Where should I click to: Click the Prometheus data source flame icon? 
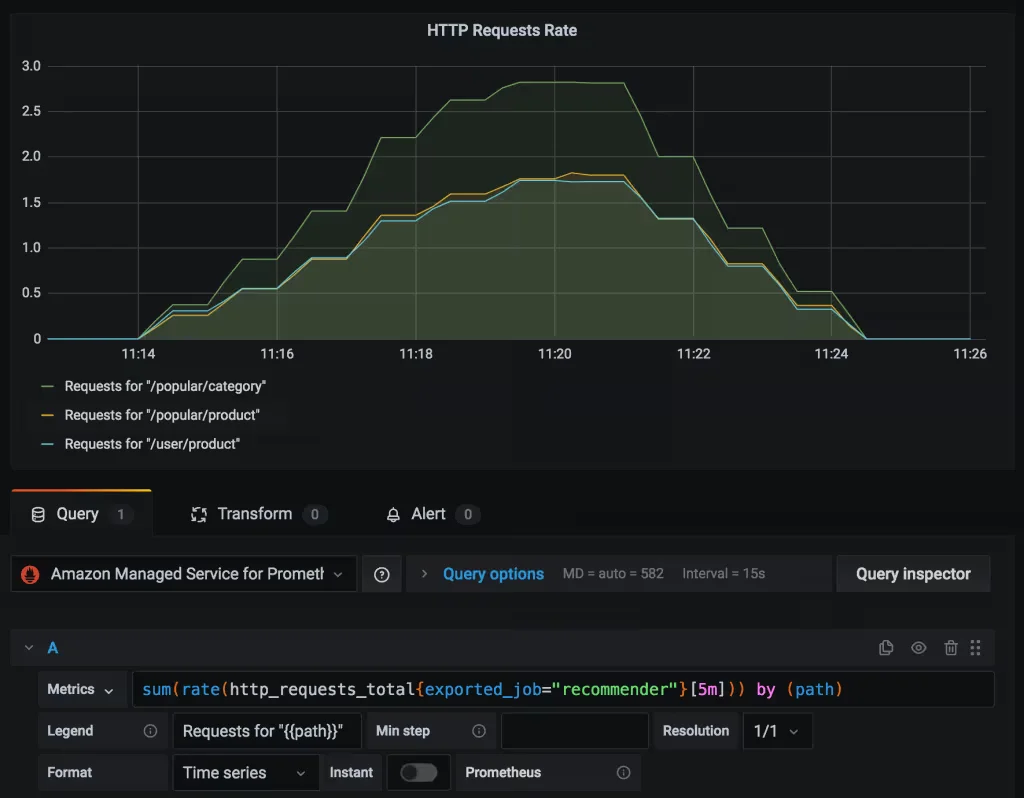(30, 573)
